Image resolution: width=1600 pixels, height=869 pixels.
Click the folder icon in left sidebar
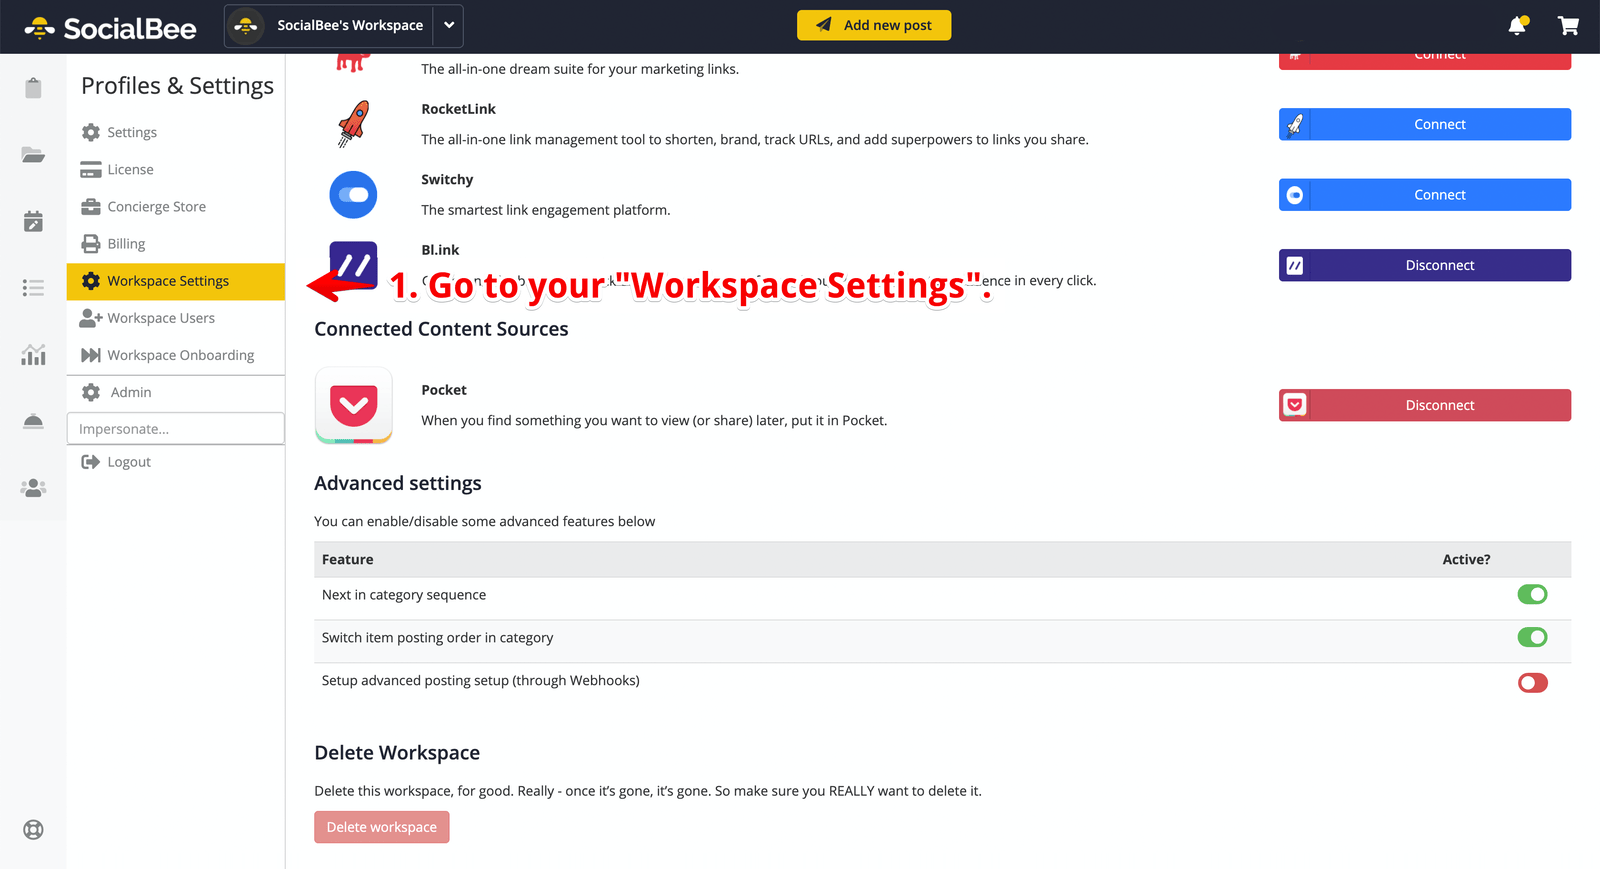pos(33,155)
